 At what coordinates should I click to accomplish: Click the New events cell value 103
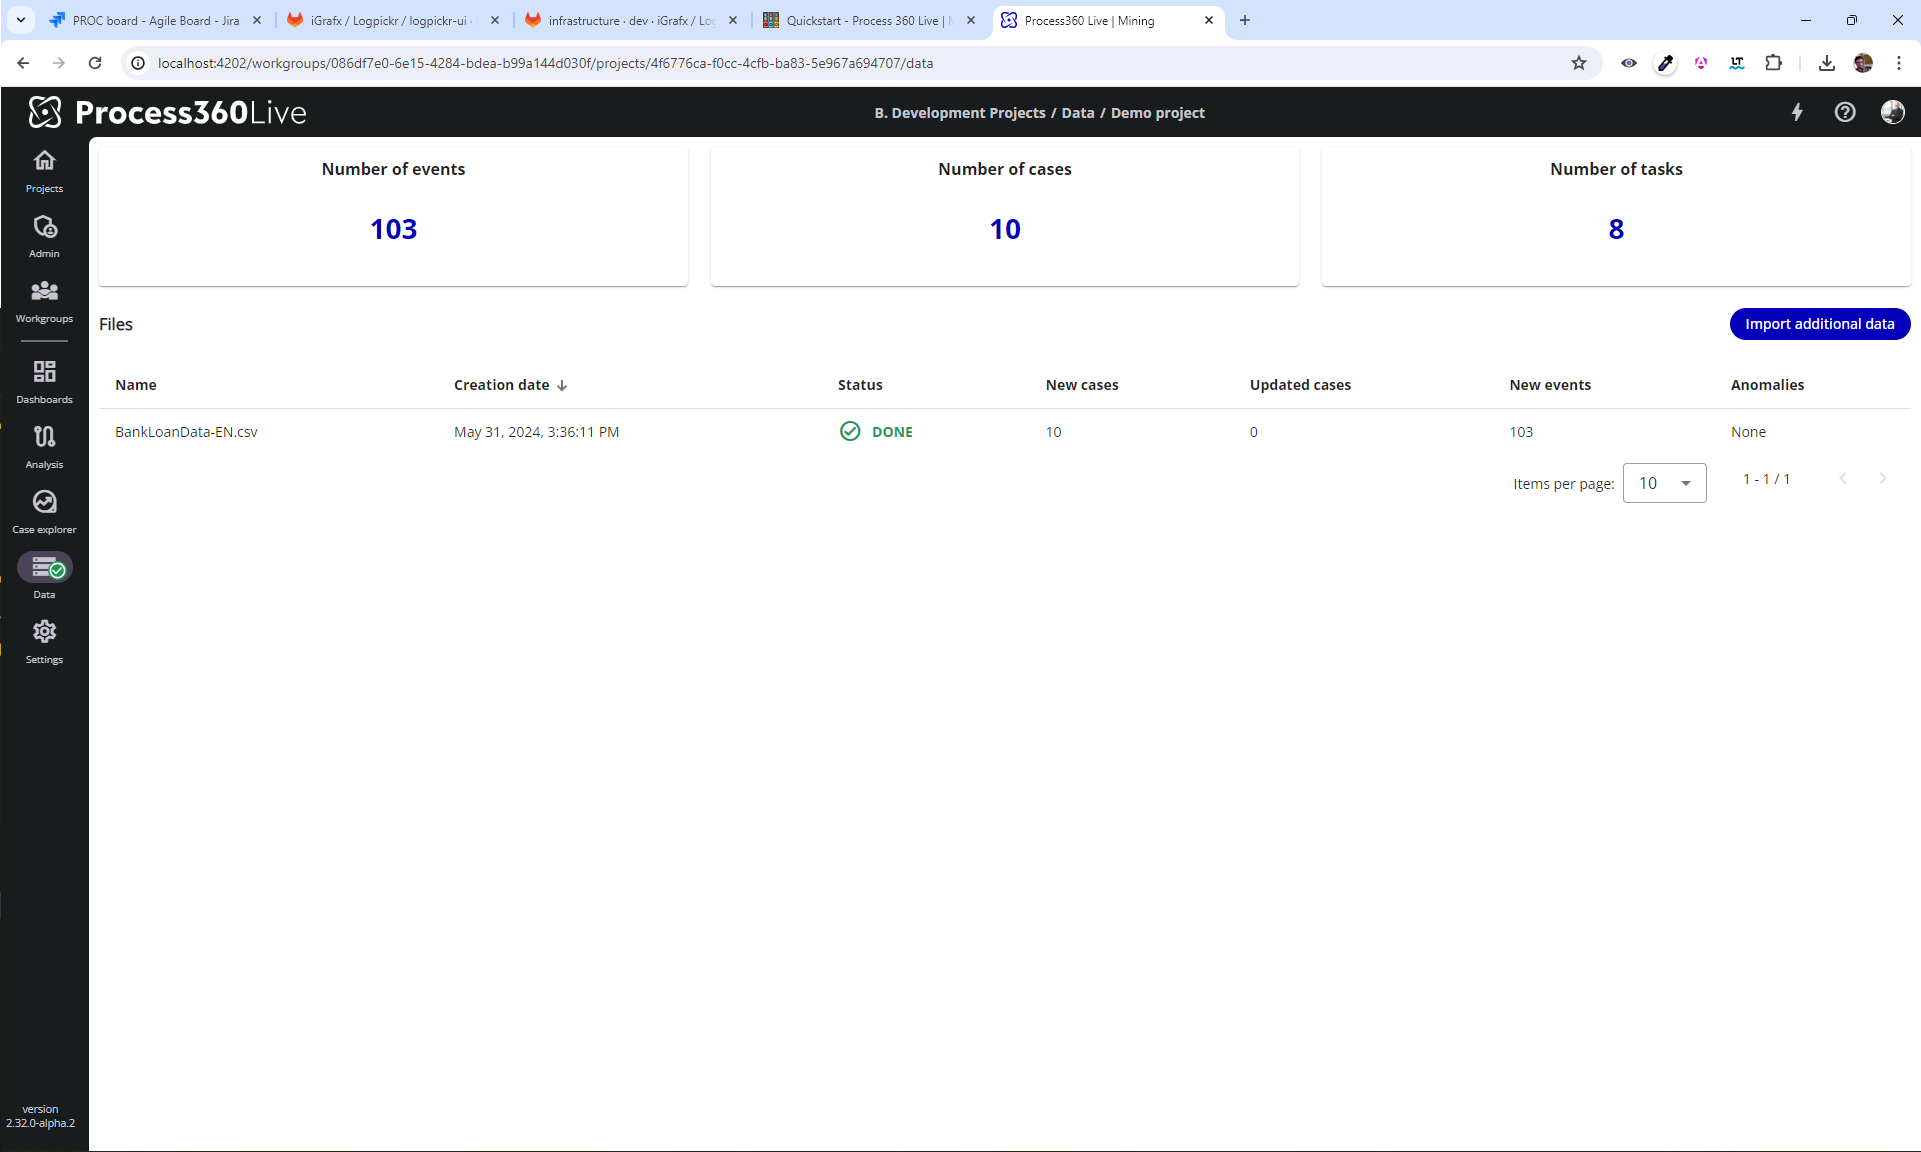coord(1521,432)
